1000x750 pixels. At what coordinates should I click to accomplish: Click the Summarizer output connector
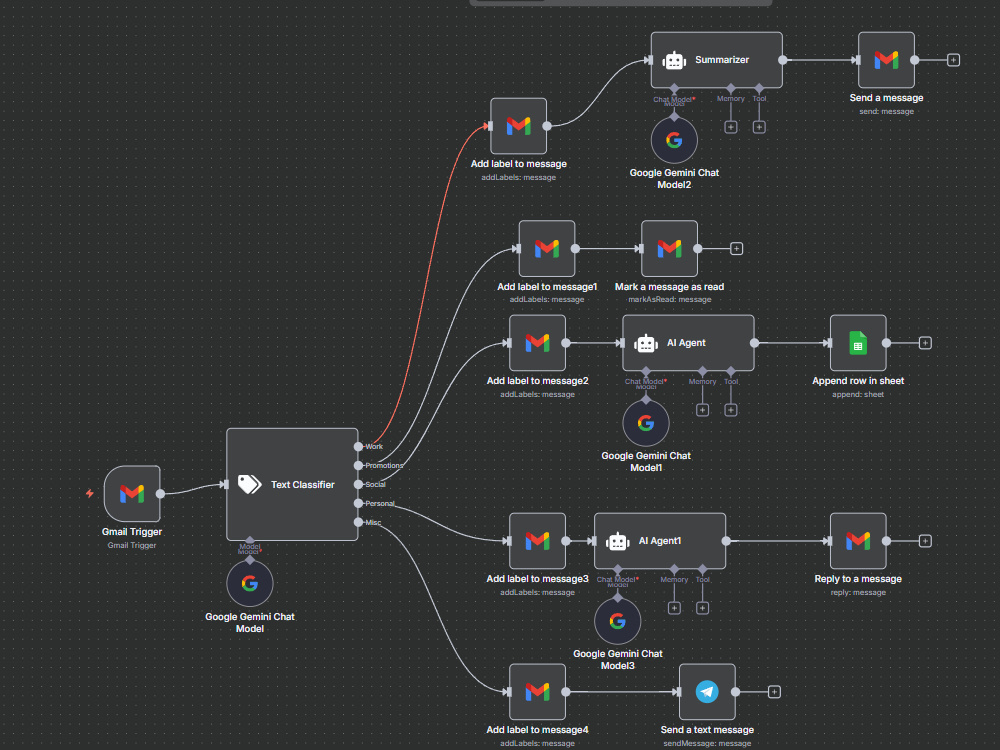click(783, 60)
